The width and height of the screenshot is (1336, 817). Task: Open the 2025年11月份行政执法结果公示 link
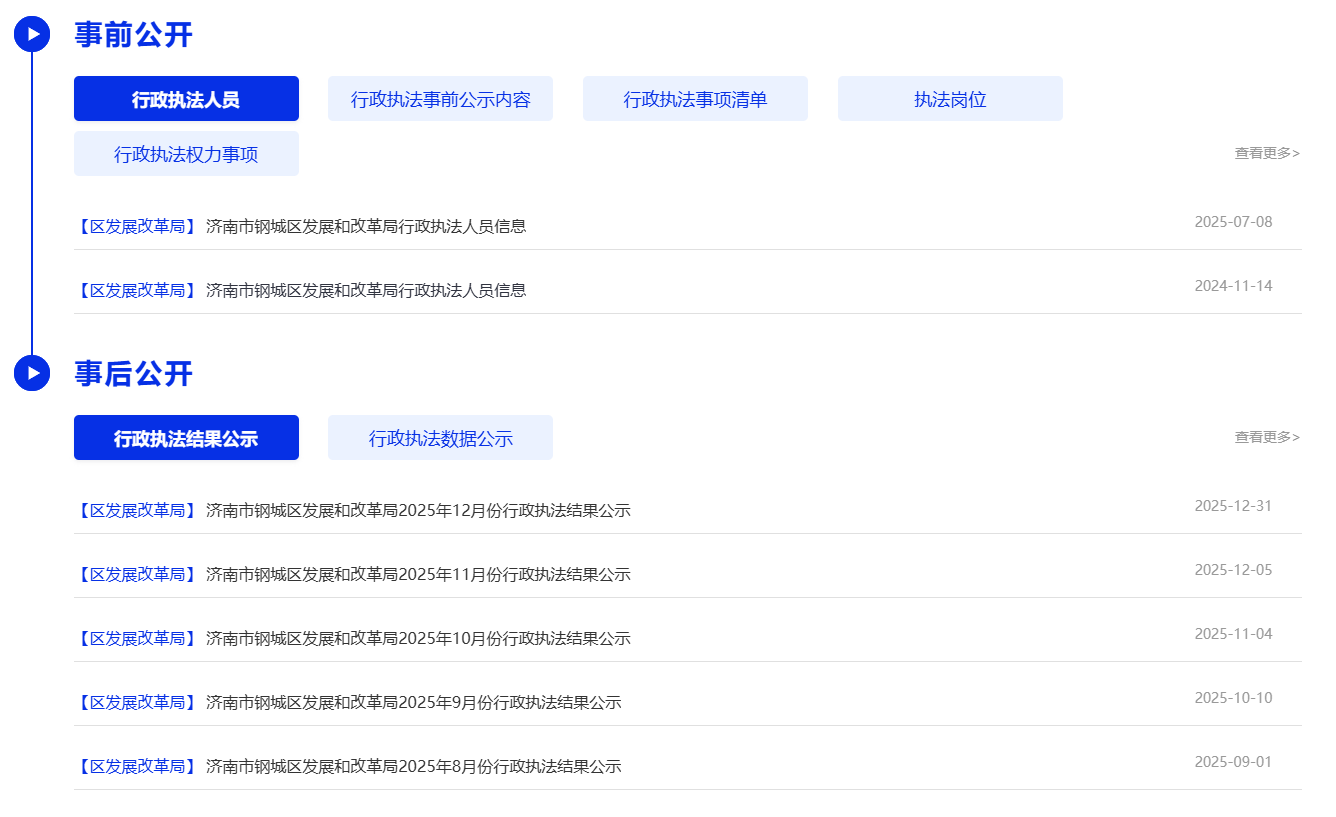417,575
